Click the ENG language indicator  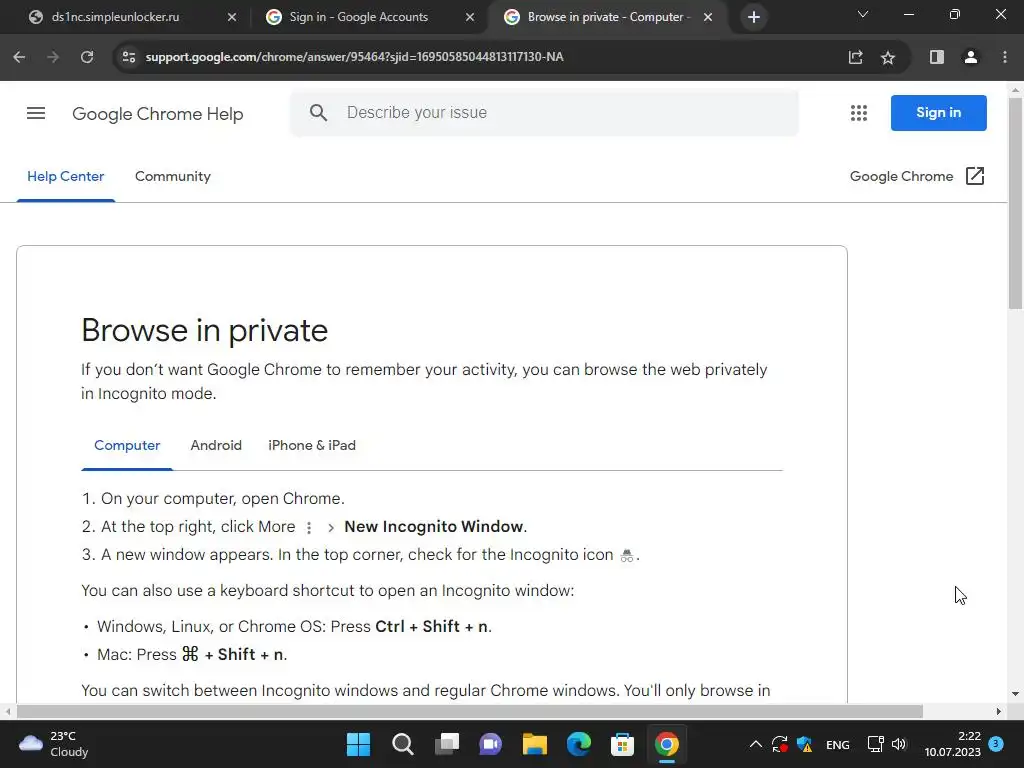(837, 744)
